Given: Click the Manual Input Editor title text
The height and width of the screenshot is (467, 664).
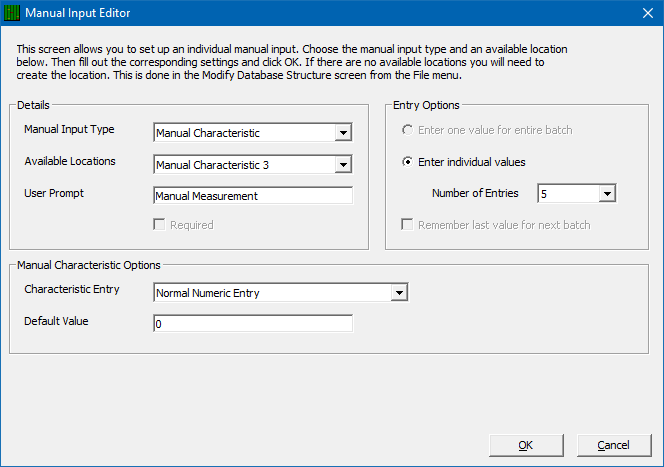Looking at the screenshot, I should [x=77, y=13].
